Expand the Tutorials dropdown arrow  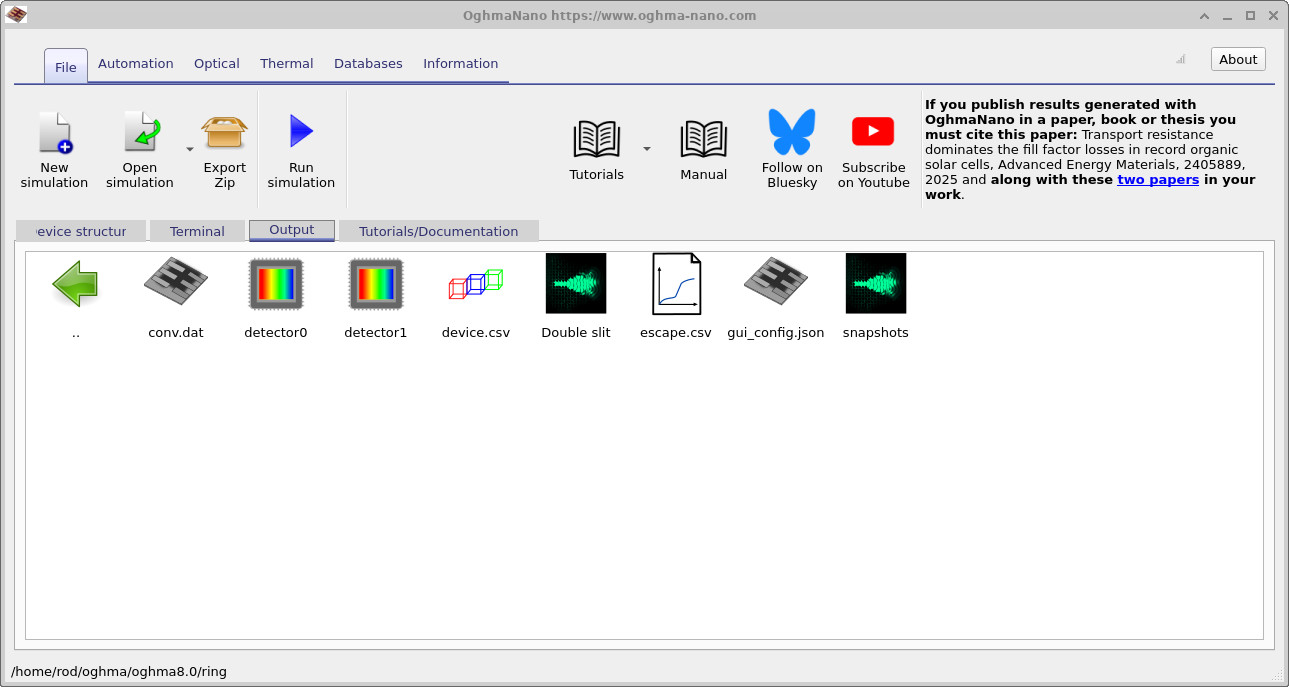(x=645, y=146)
